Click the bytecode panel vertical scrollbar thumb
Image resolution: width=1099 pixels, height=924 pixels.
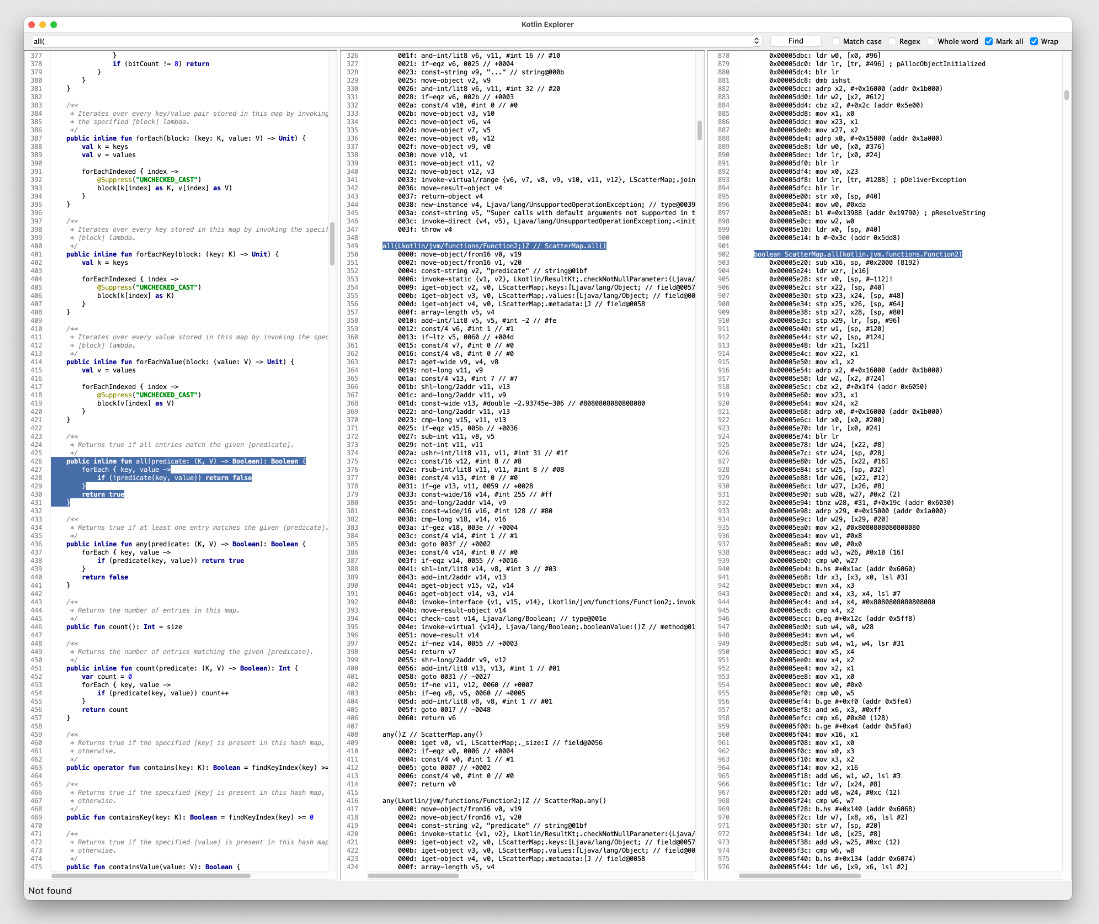(699, 130)
